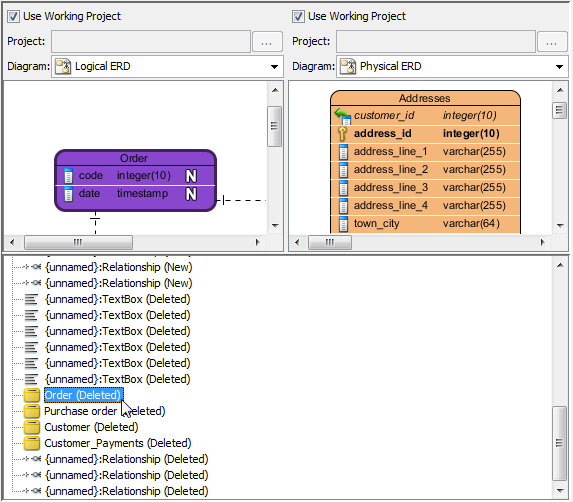Click the Order (Deleted) entity icon

(x=32, y=395)
